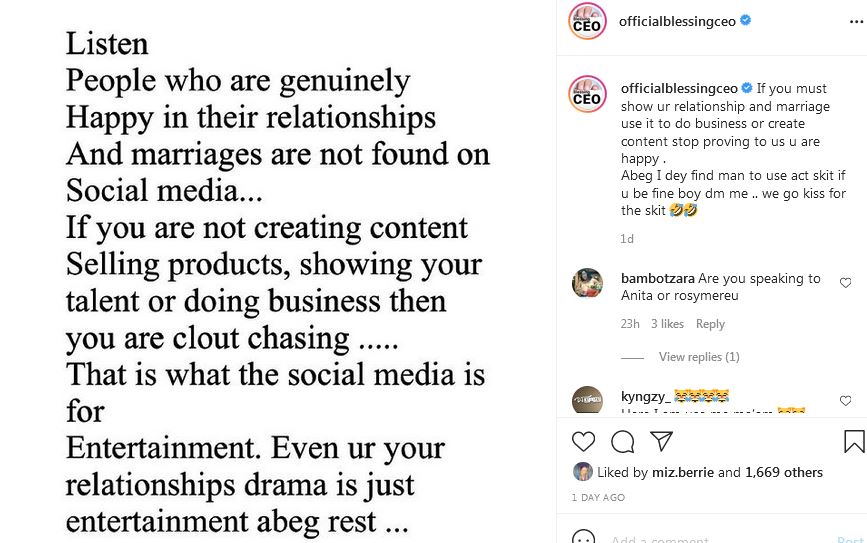This screenshot has height=543, width=867.
Task: Expand View replies (1) under bambotzara
Action: point(699,357)
